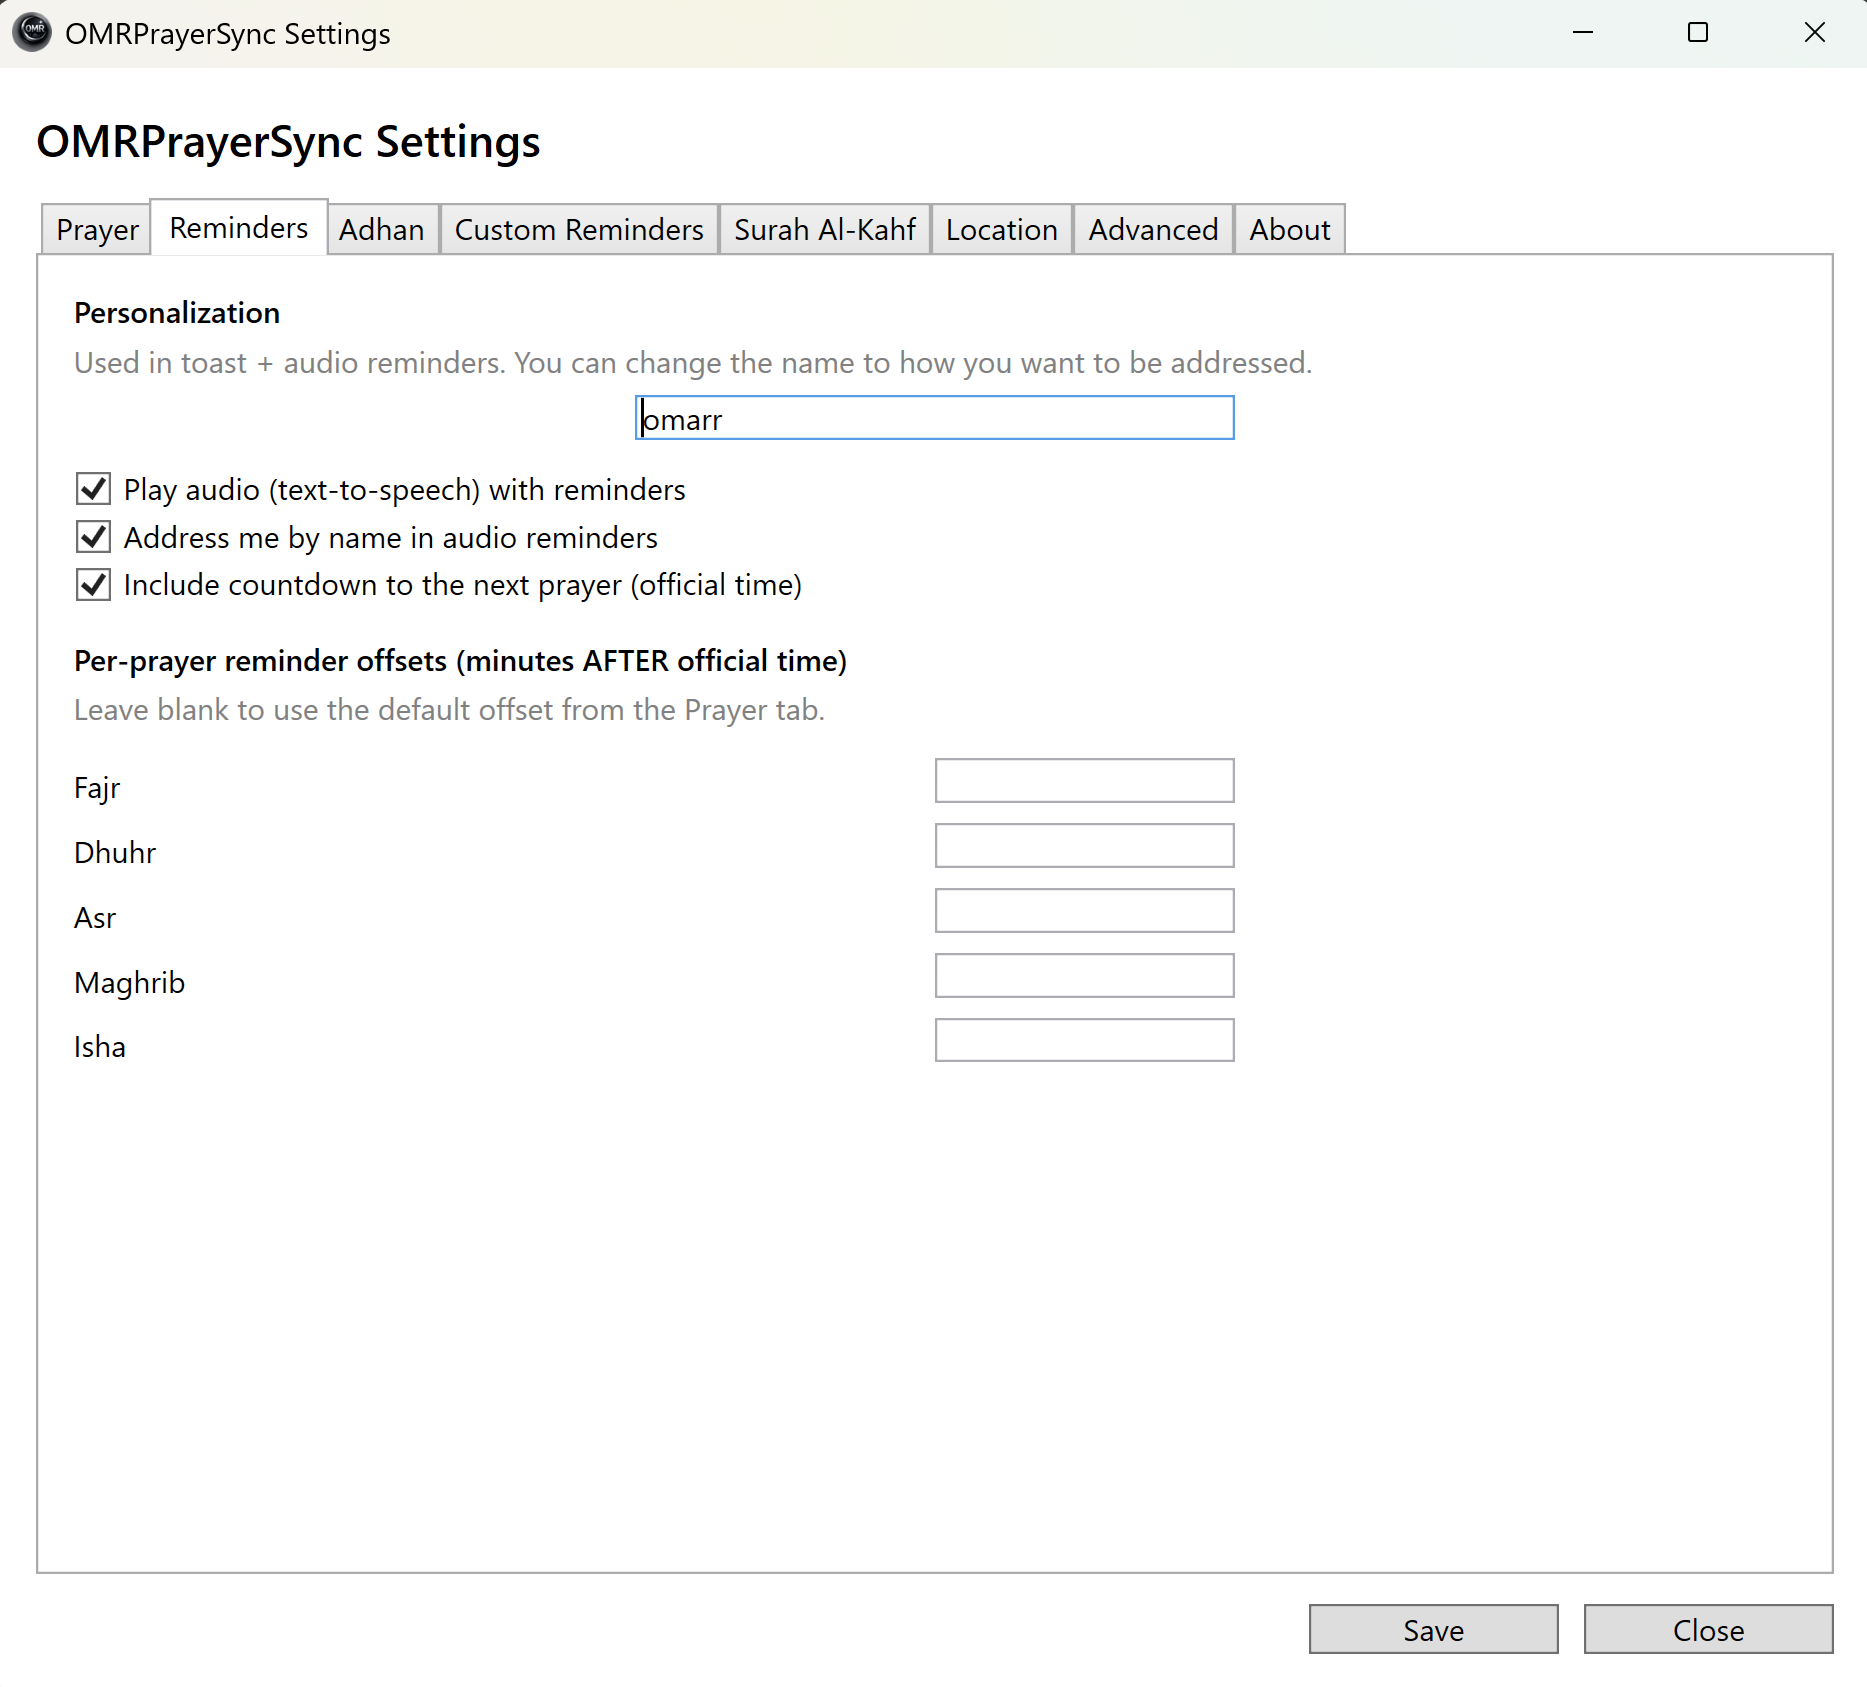
Task: Toggle Play audio text-to-speech checkbox
Action: pyautogui.click(x=94, y=490)
